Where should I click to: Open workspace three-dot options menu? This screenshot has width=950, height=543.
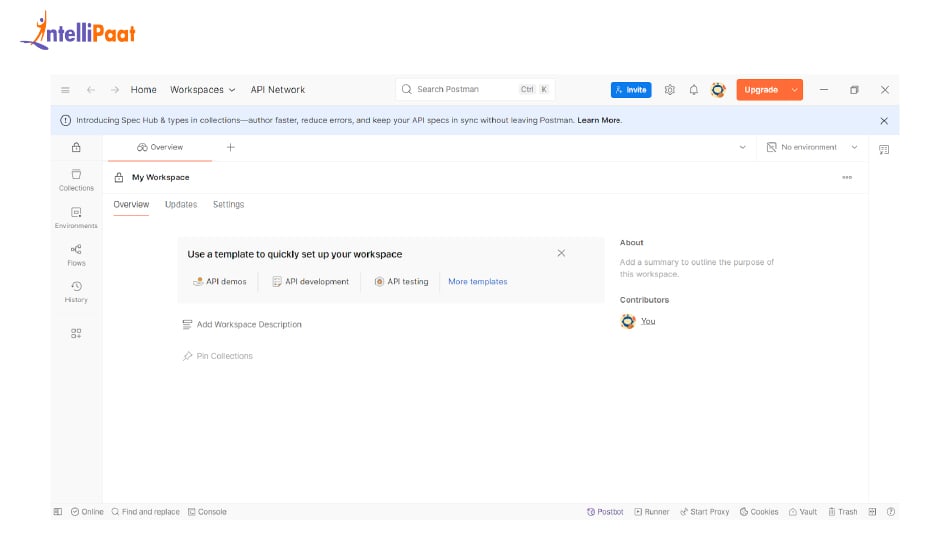[847, 178]
